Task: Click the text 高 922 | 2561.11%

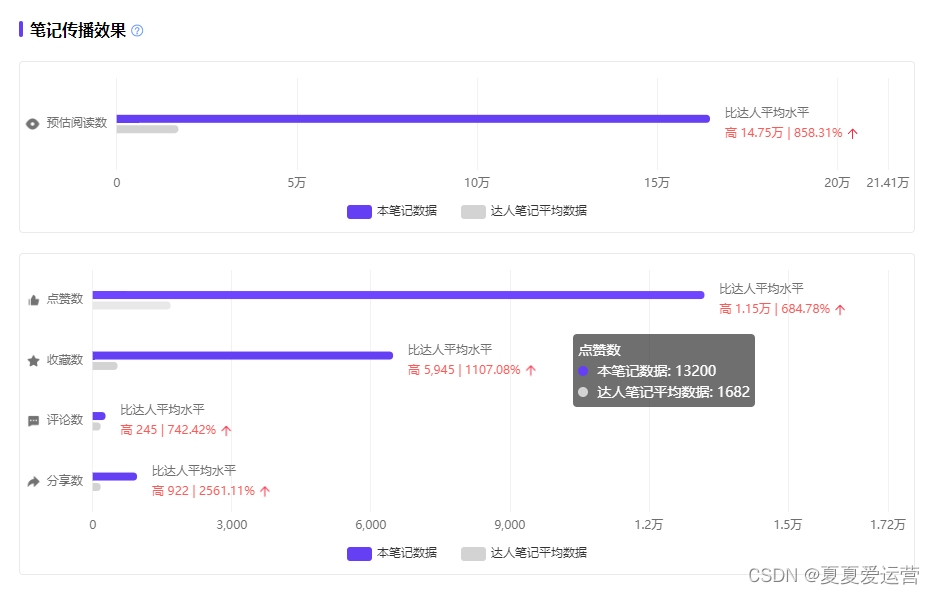Action: [x=203, y=491]
